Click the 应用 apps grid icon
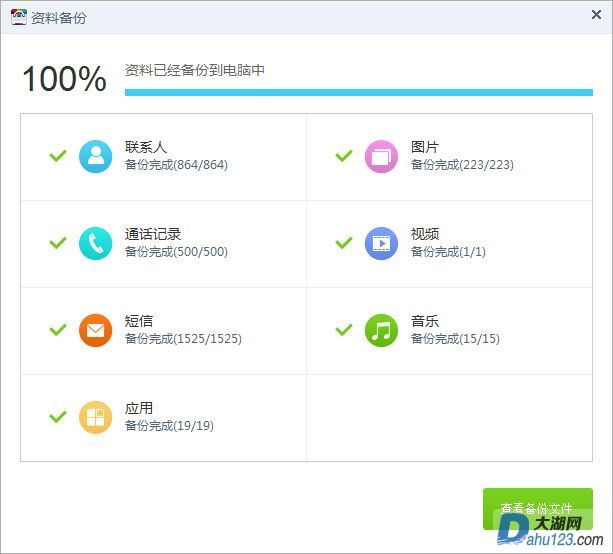 tap(95, 417)
